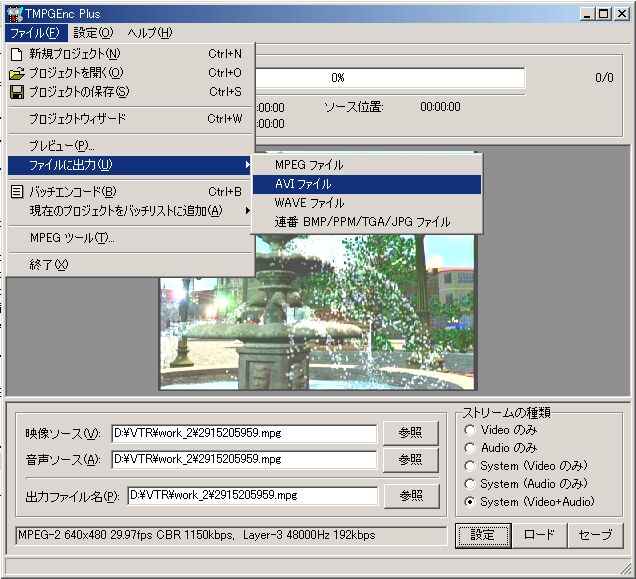This screenshot has height=579, width=636.
Task: Click the 0/0 frame counter
Action: [604, 78]
